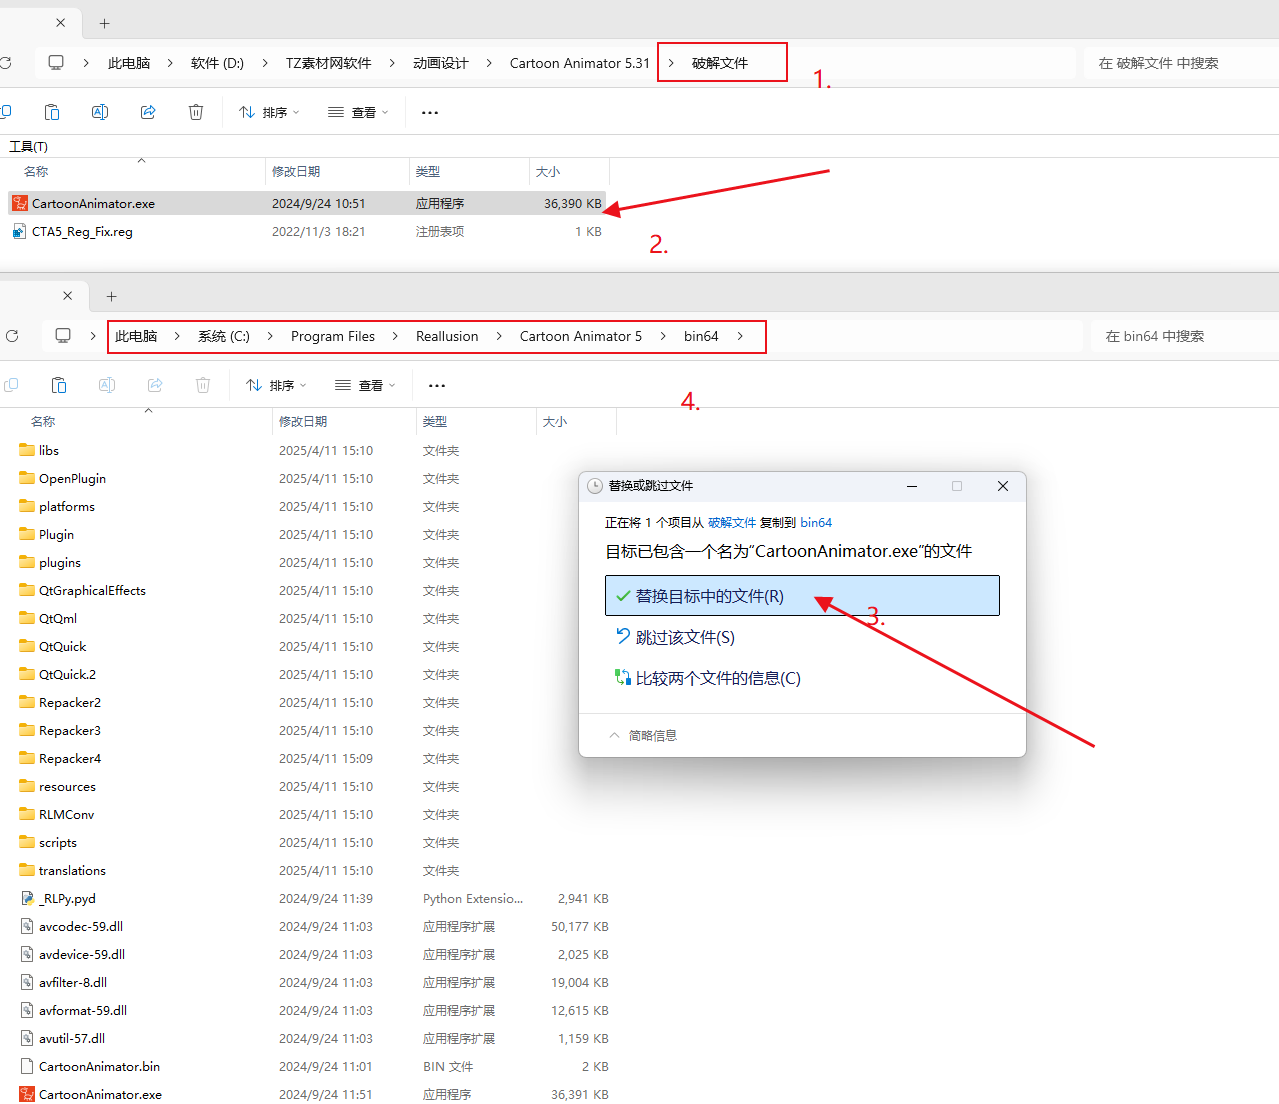This screenshot has width=1279, height=1104.
Task: Minimize the 替换或跳过文件 dialog
Action: pos(912,486)
